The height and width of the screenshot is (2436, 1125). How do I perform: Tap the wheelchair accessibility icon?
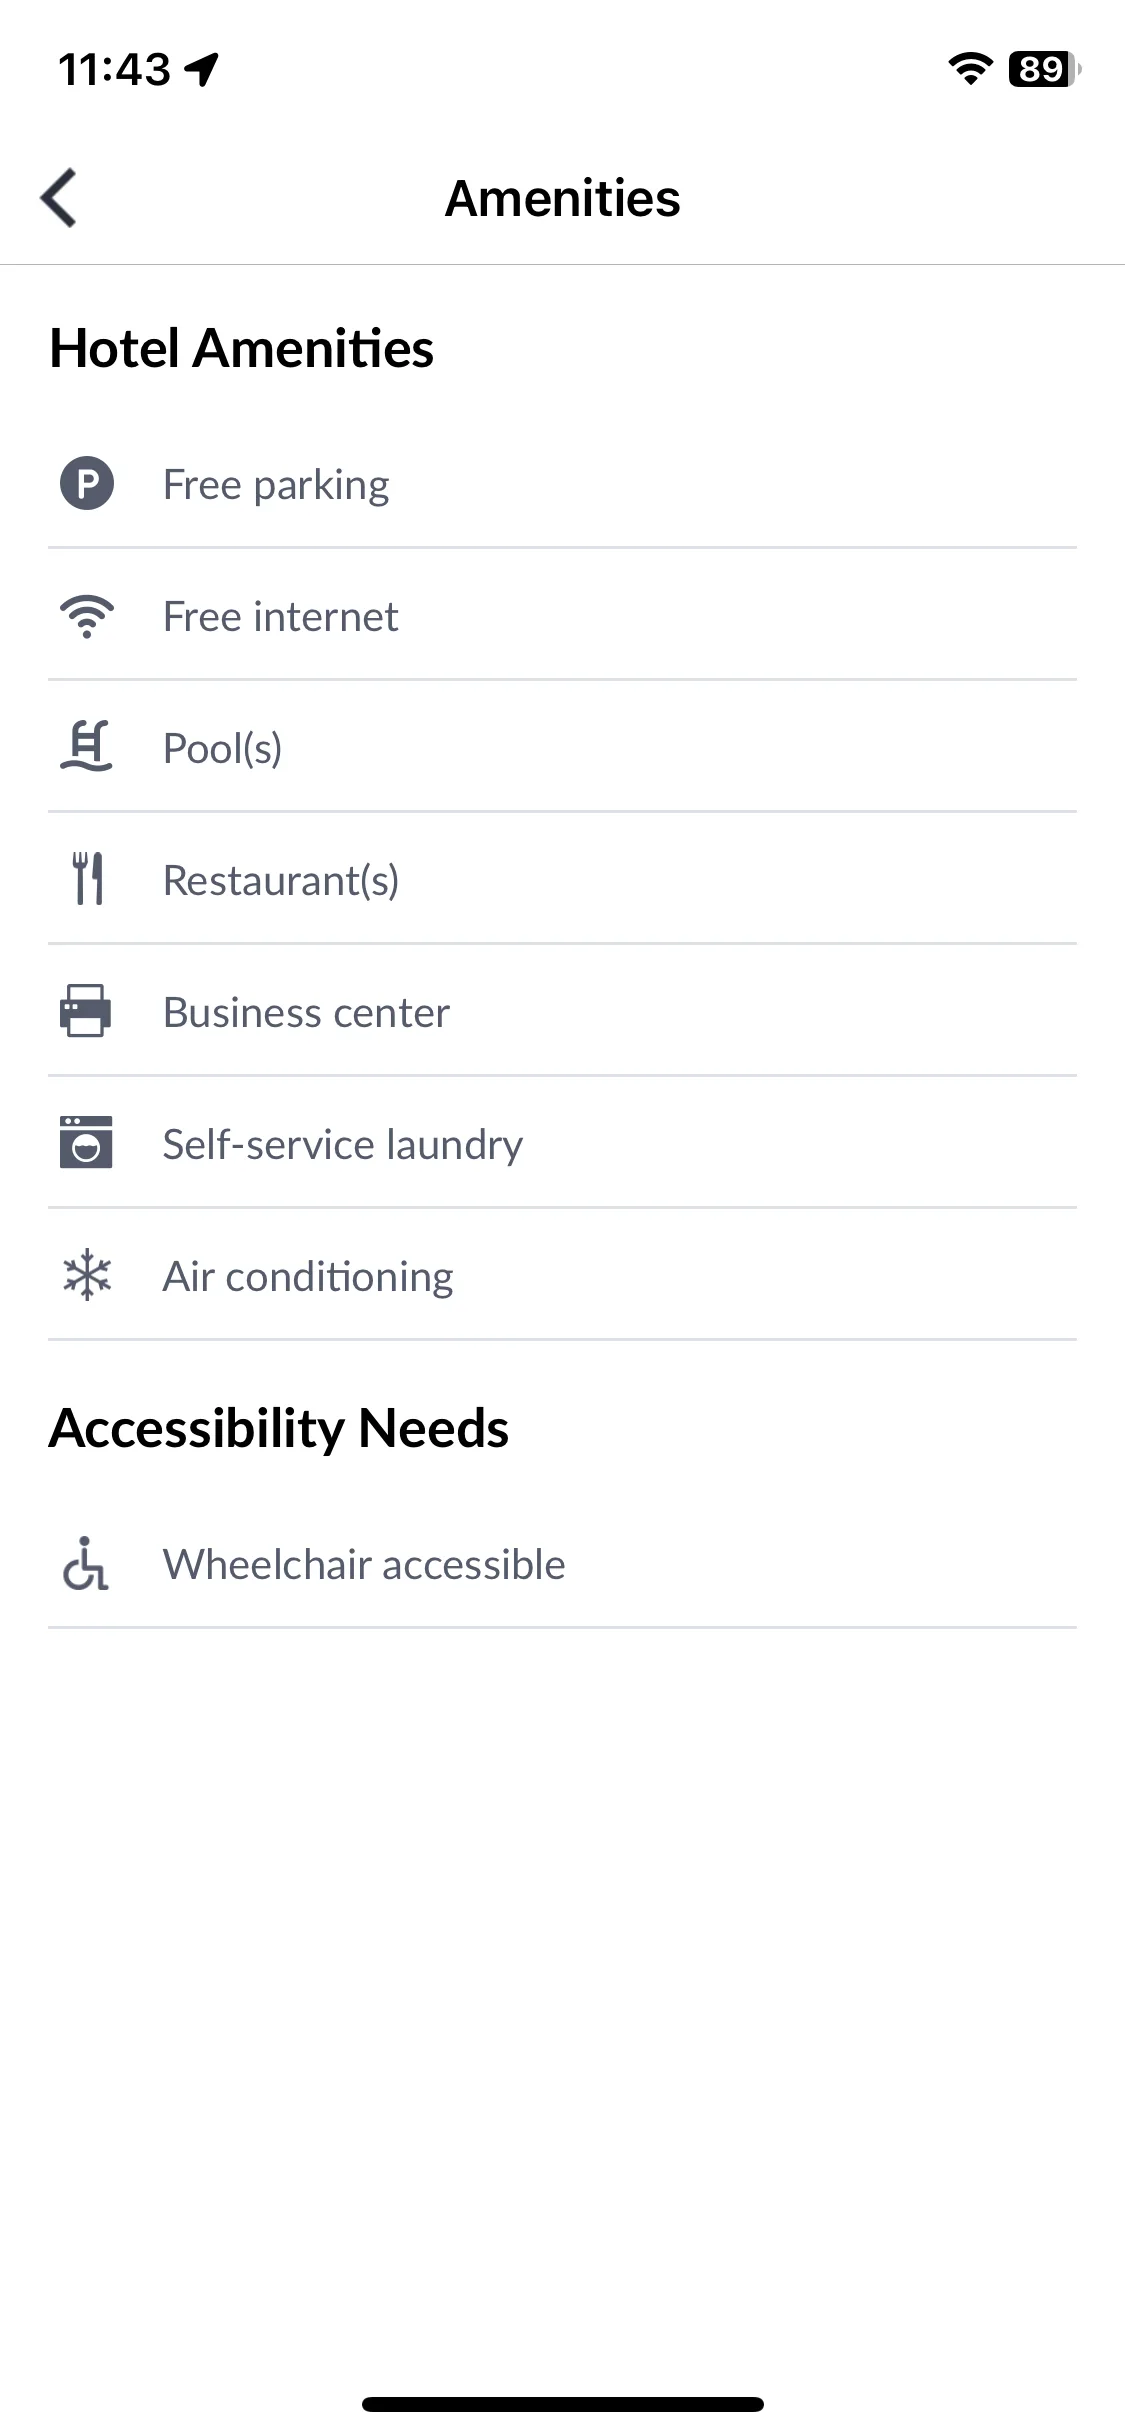(86, 1563)
